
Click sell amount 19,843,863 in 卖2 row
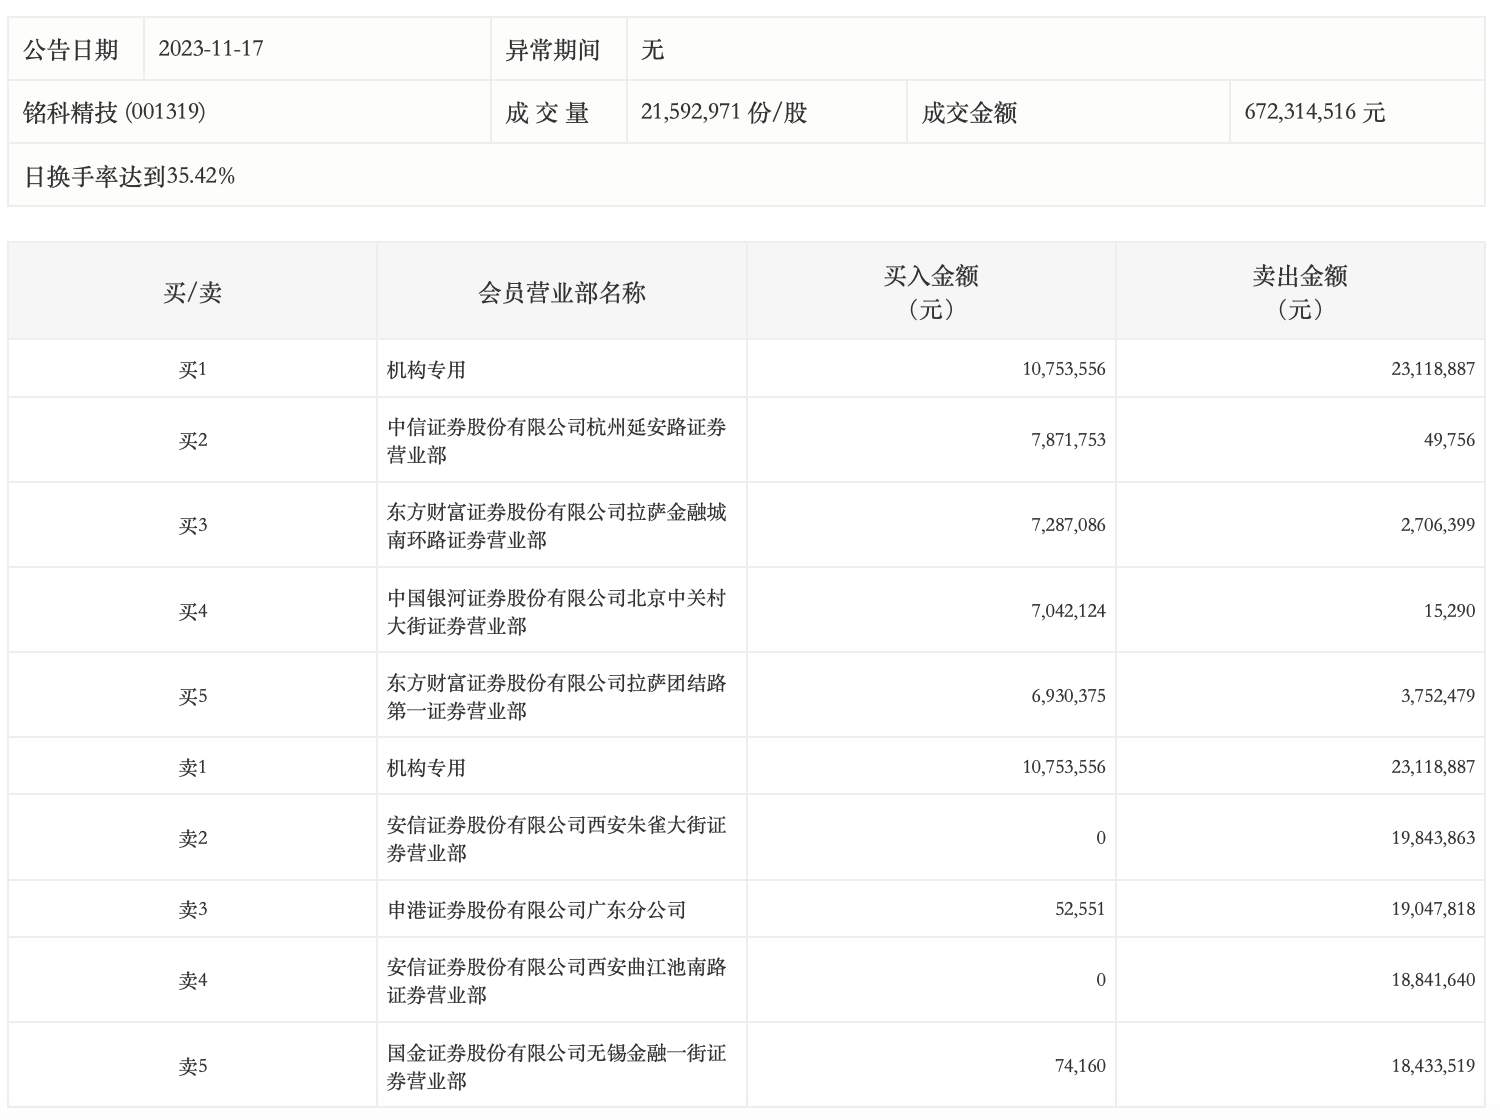[1432, 839]
